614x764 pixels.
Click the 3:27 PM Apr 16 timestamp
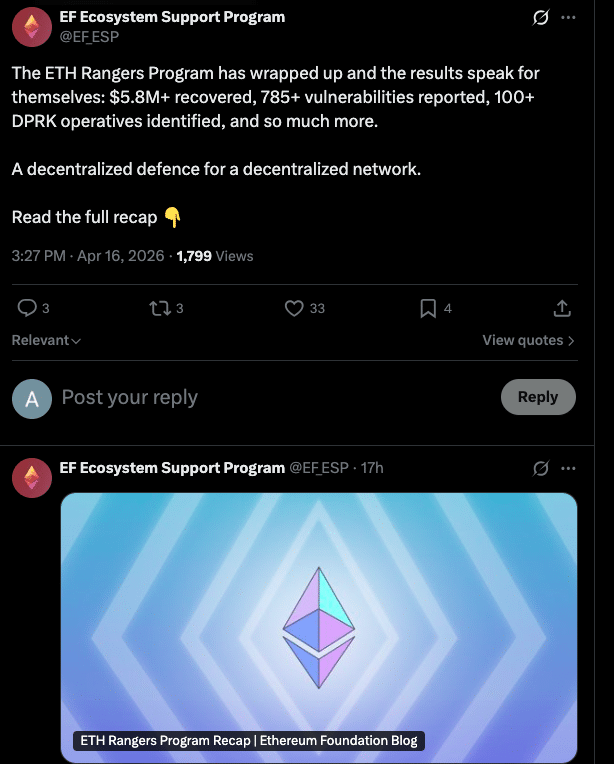coord(89,256)
